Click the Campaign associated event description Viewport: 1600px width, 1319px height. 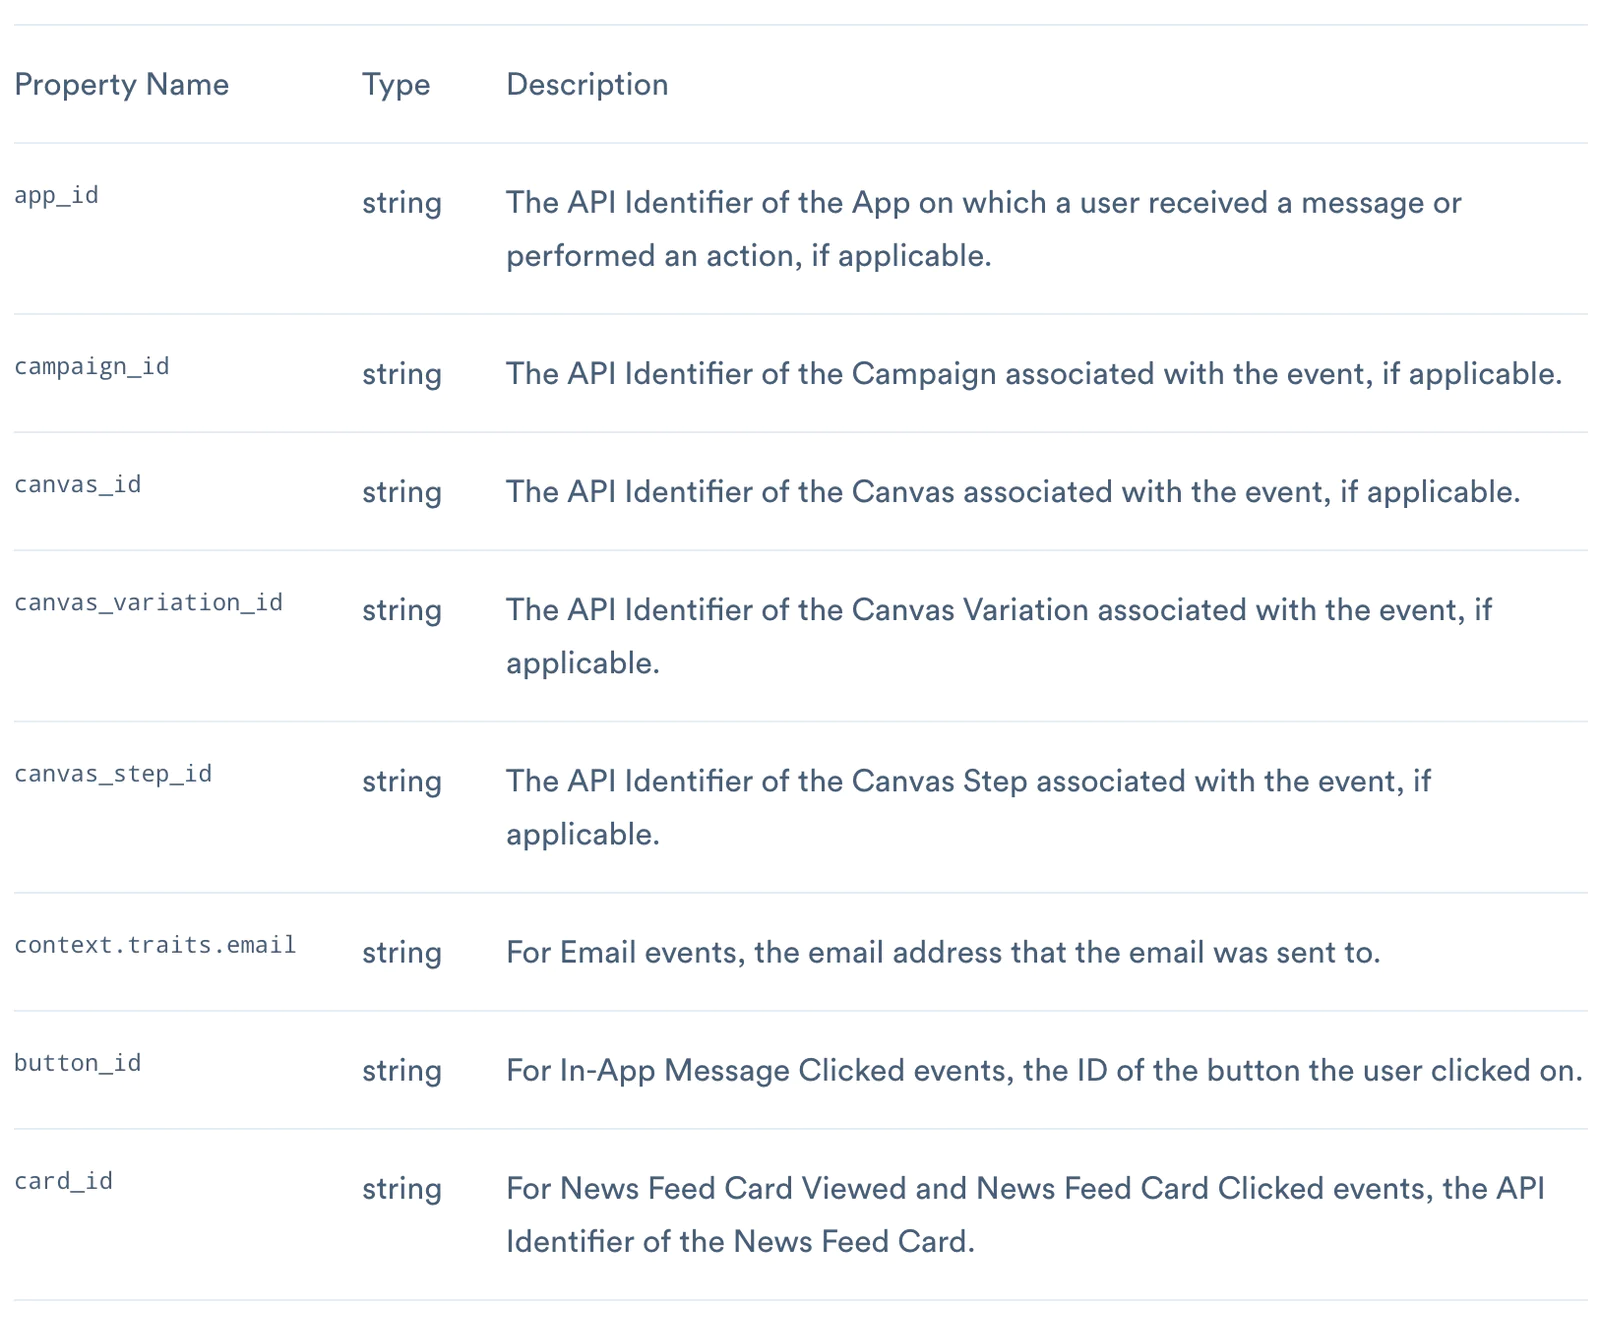click(x=1034, y=374)
